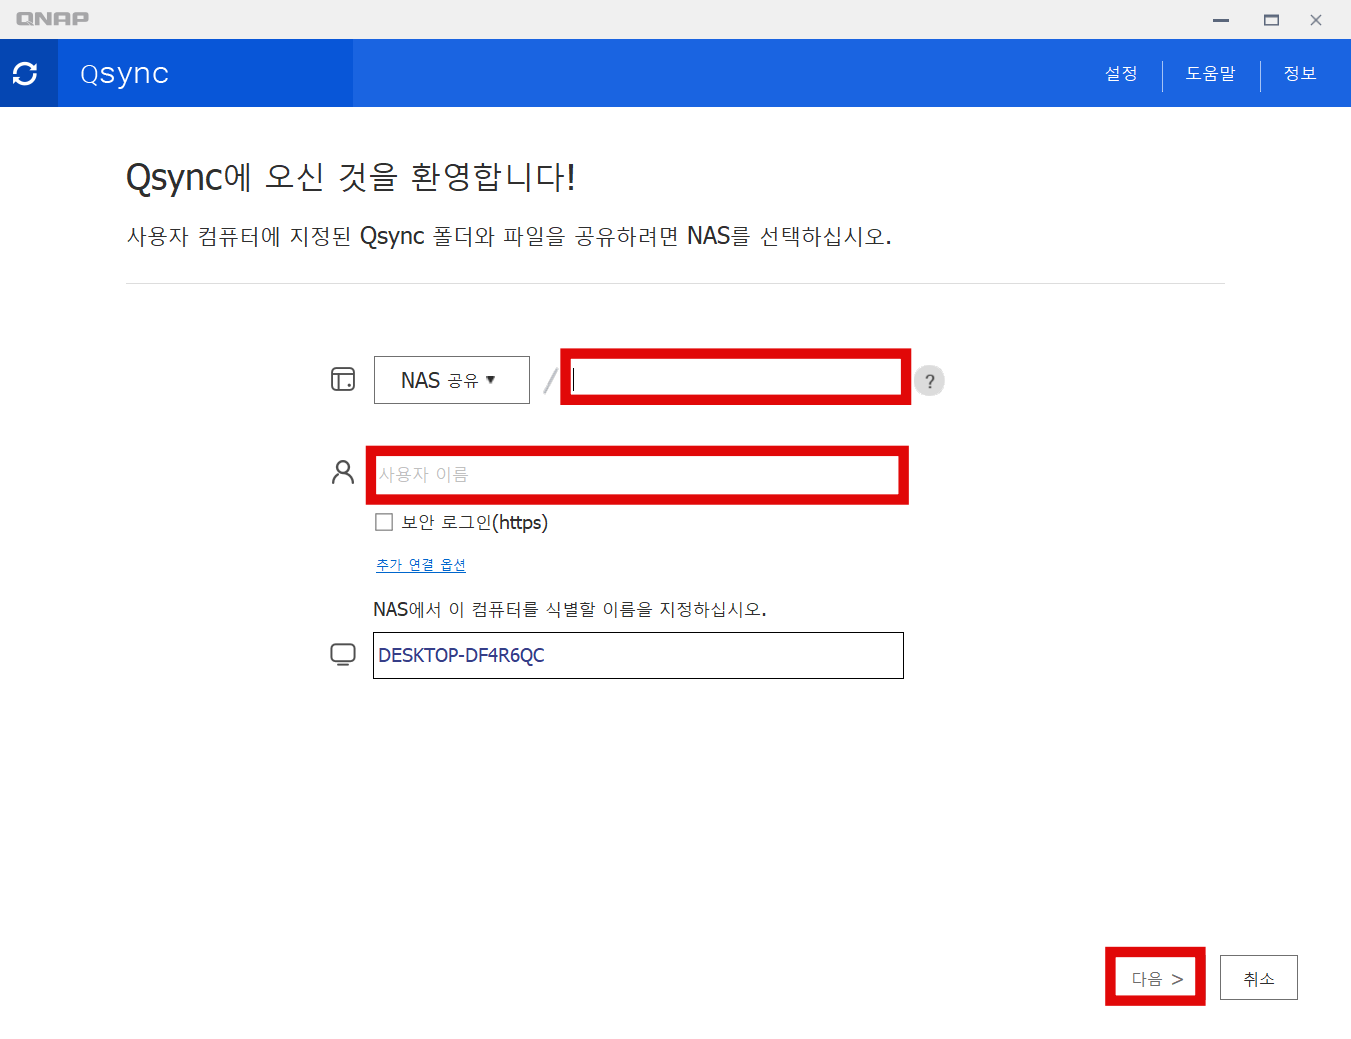Screen dimensions: 1351x1039
Task: Minimize the Qsync window
Action: pyautogui.click(x=1221, y=20)
